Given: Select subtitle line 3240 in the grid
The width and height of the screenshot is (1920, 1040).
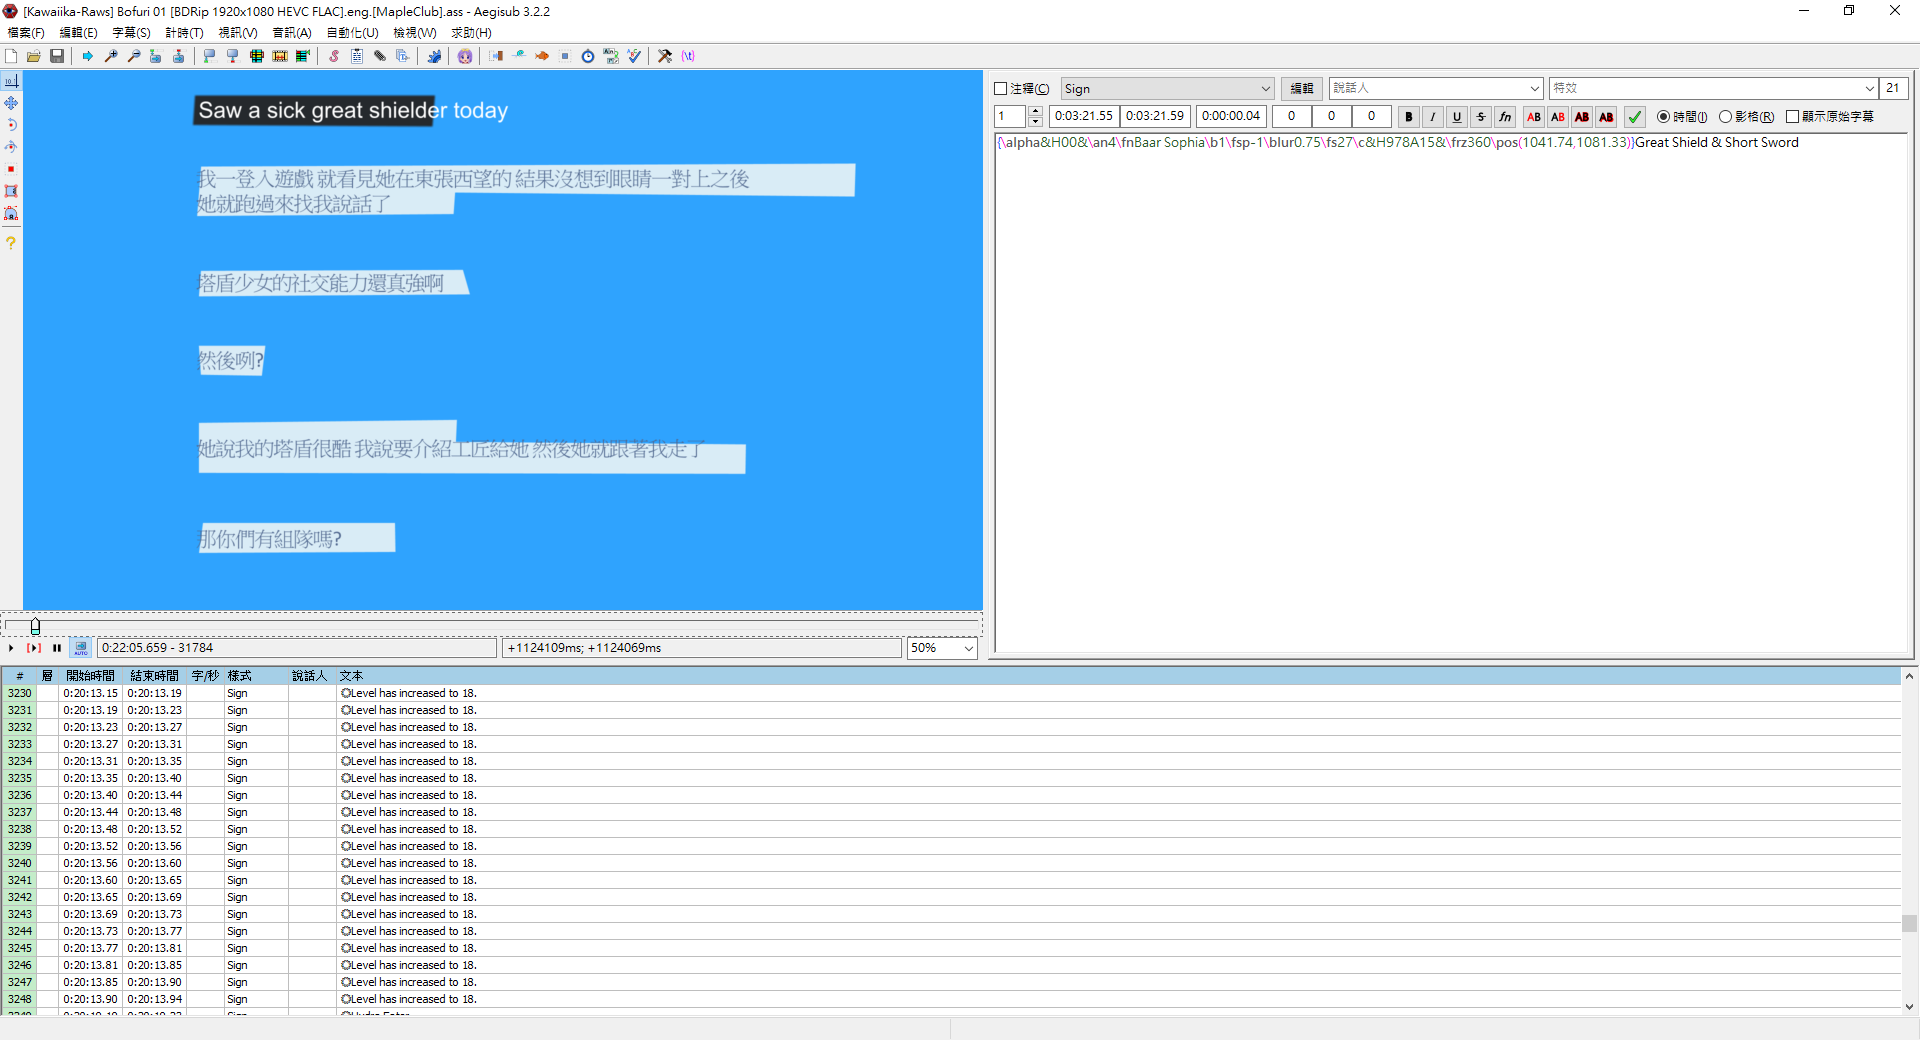Looking at the screenshot, I should pos(950,863).
